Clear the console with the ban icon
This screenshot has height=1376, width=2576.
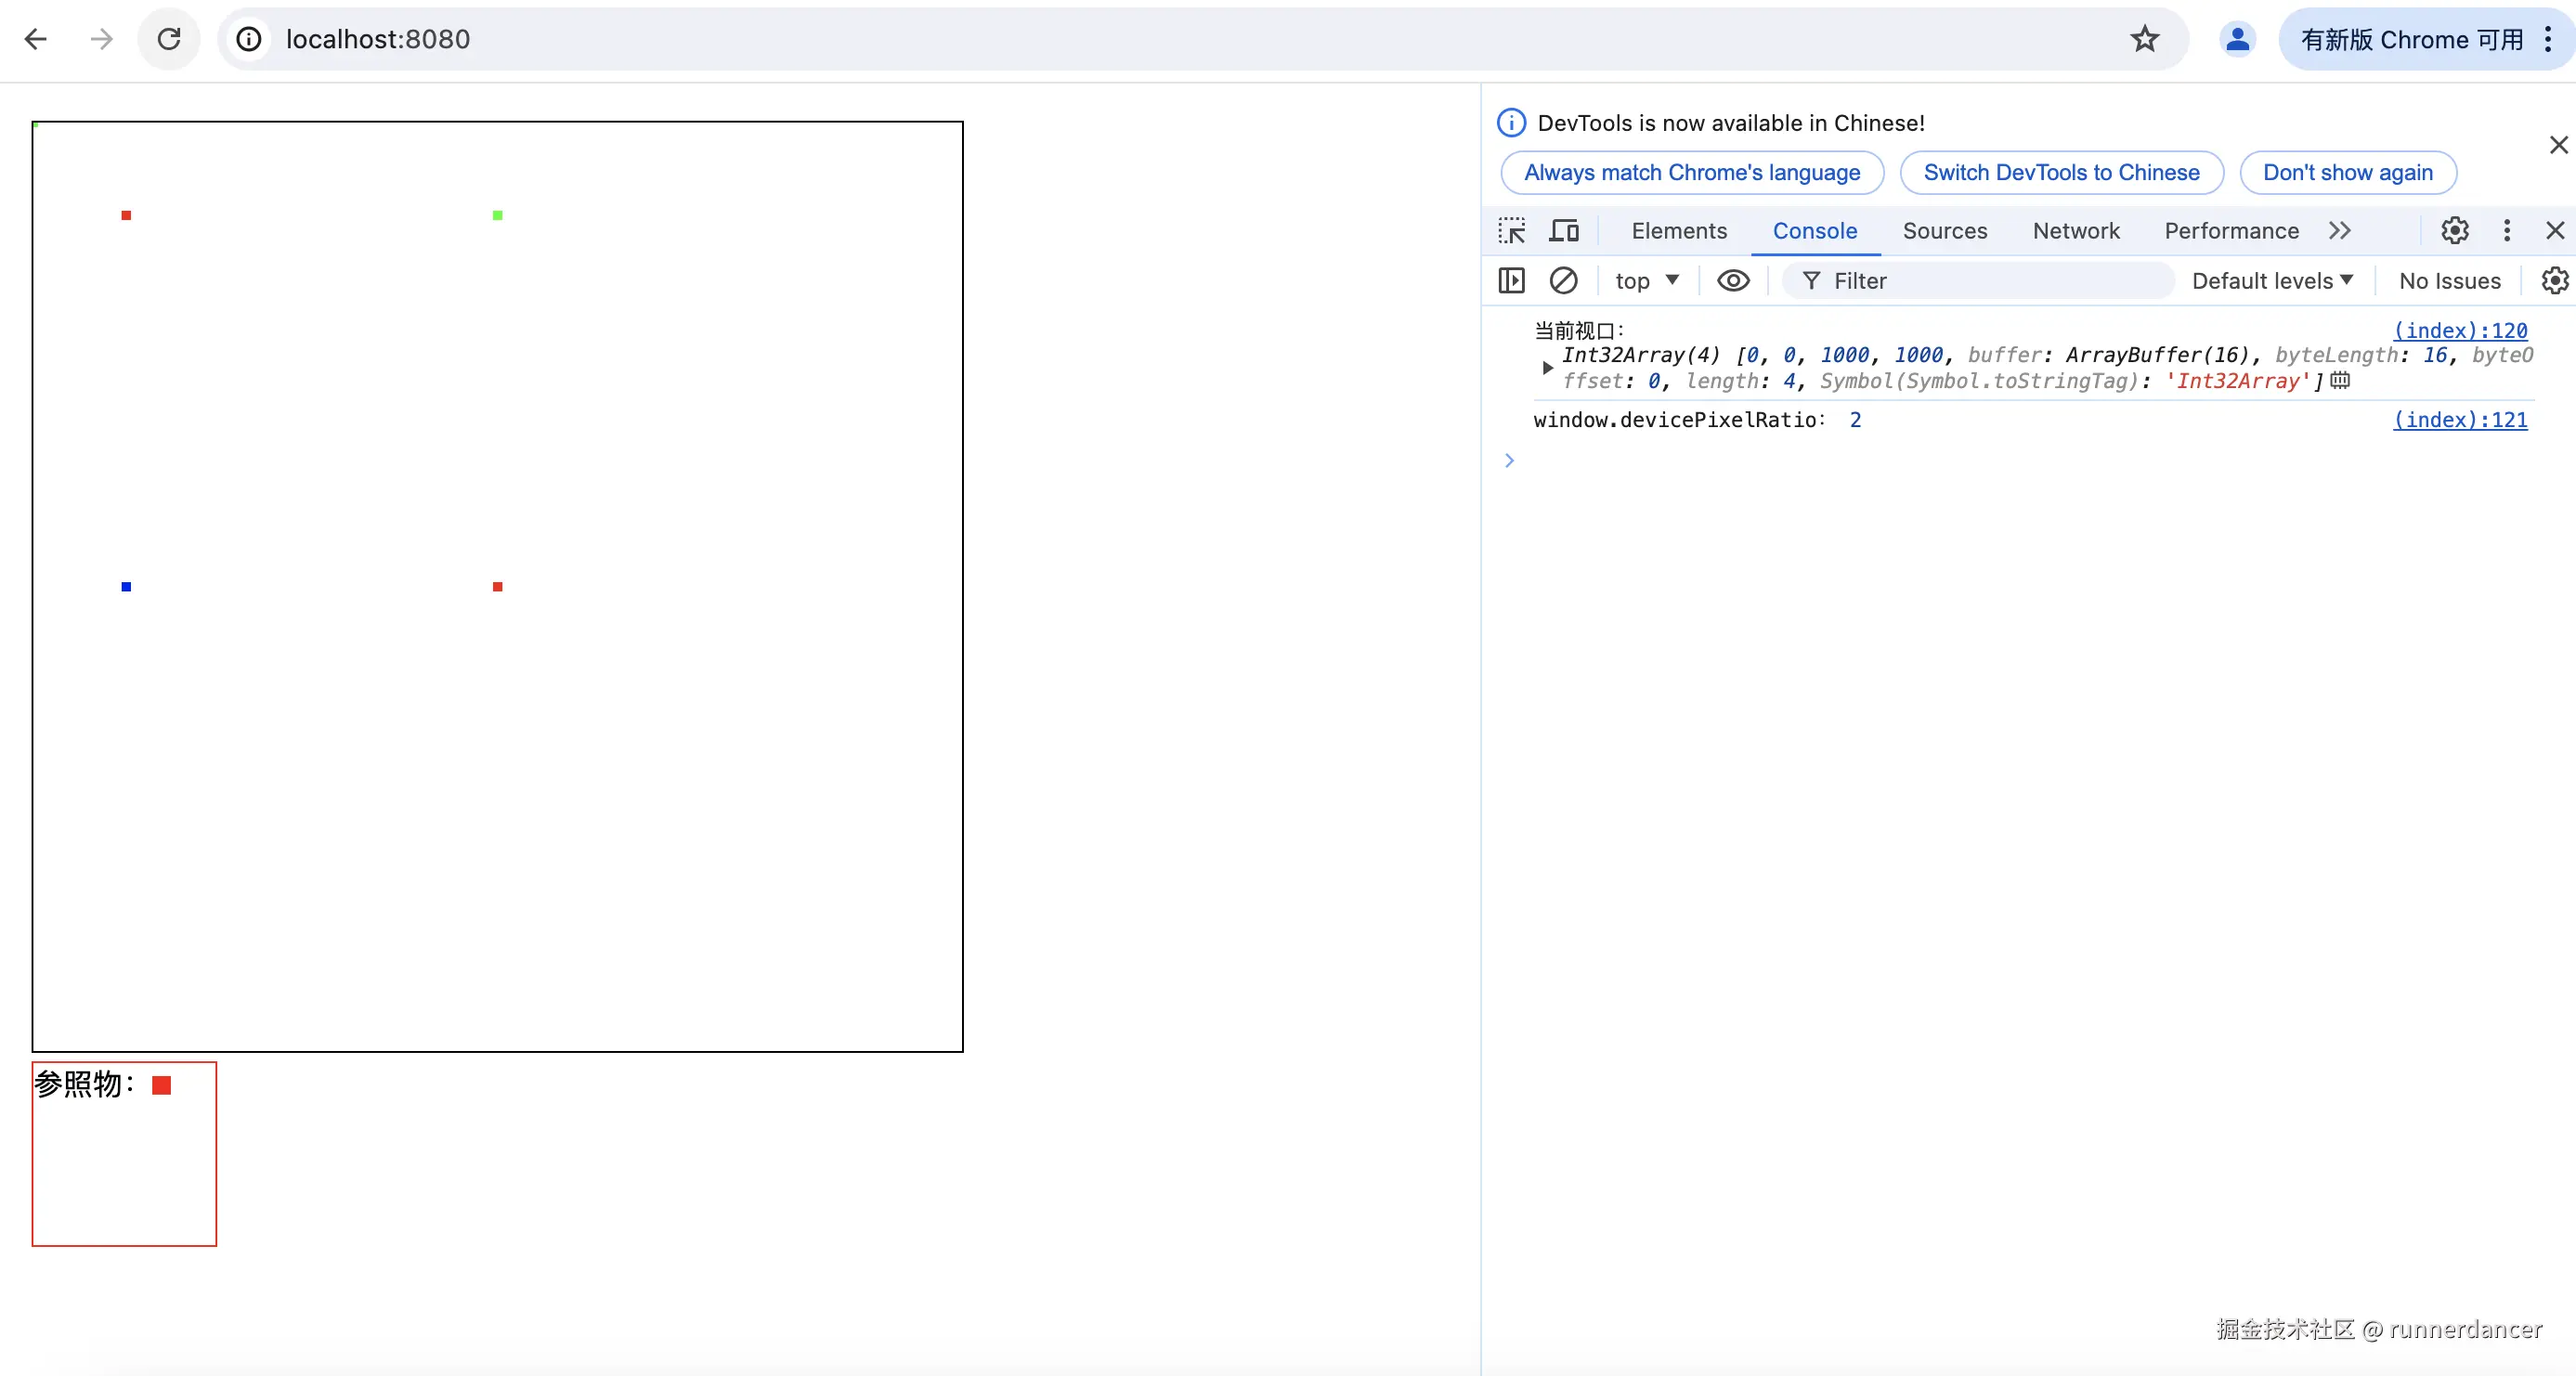[x=1563, y=281]
